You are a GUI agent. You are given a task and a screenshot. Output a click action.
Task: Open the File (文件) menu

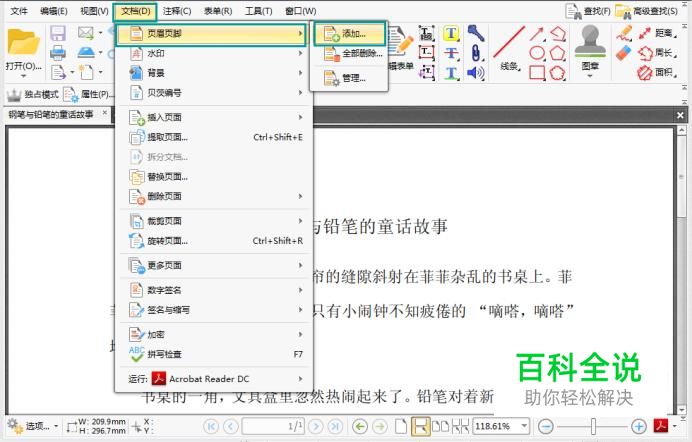(19, 11)
